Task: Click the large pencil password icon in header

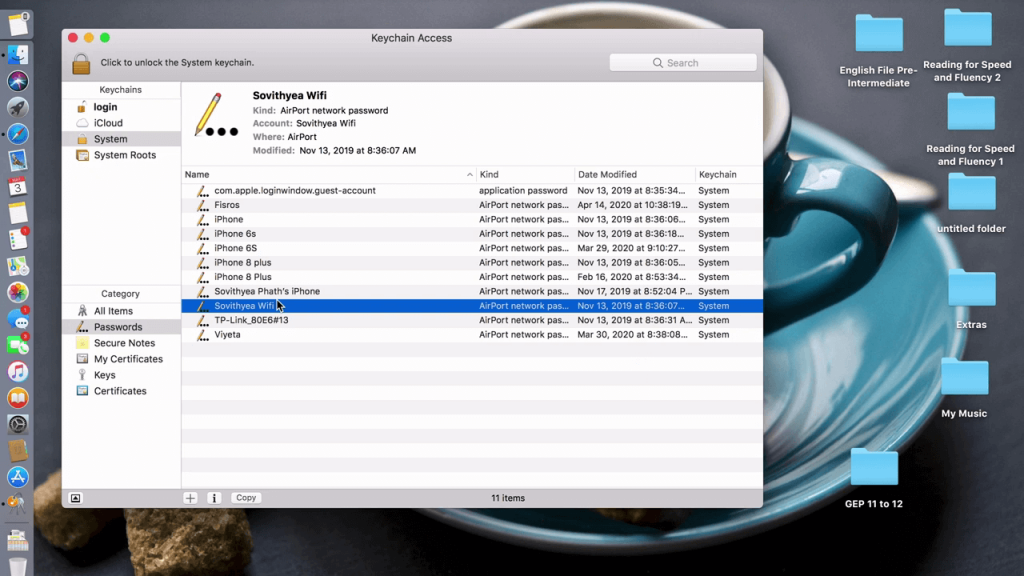Action: (216, 115)
